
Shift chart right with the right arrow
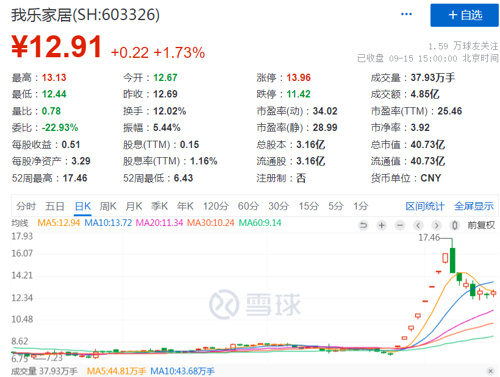pyautogui.click(x=436, y=226)
